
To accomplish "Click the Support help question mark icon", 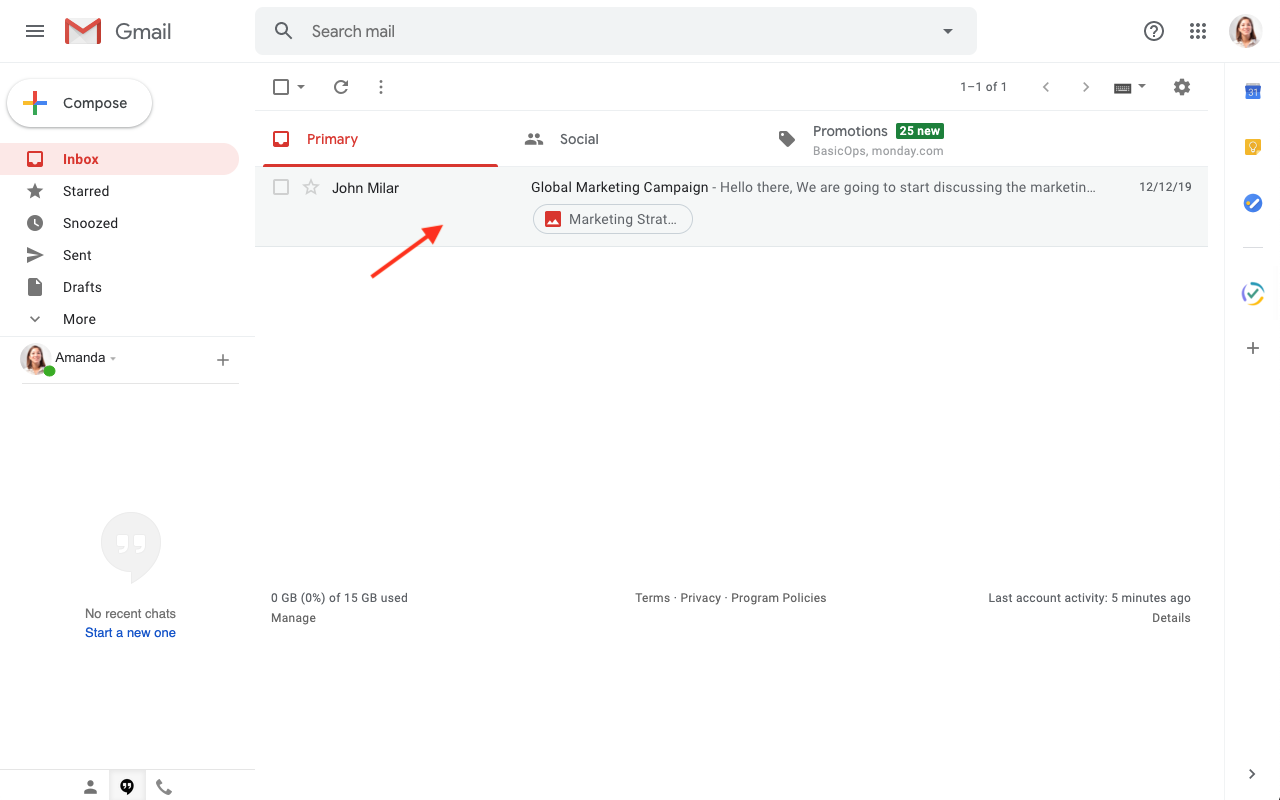I will [x=1154, y=31].
